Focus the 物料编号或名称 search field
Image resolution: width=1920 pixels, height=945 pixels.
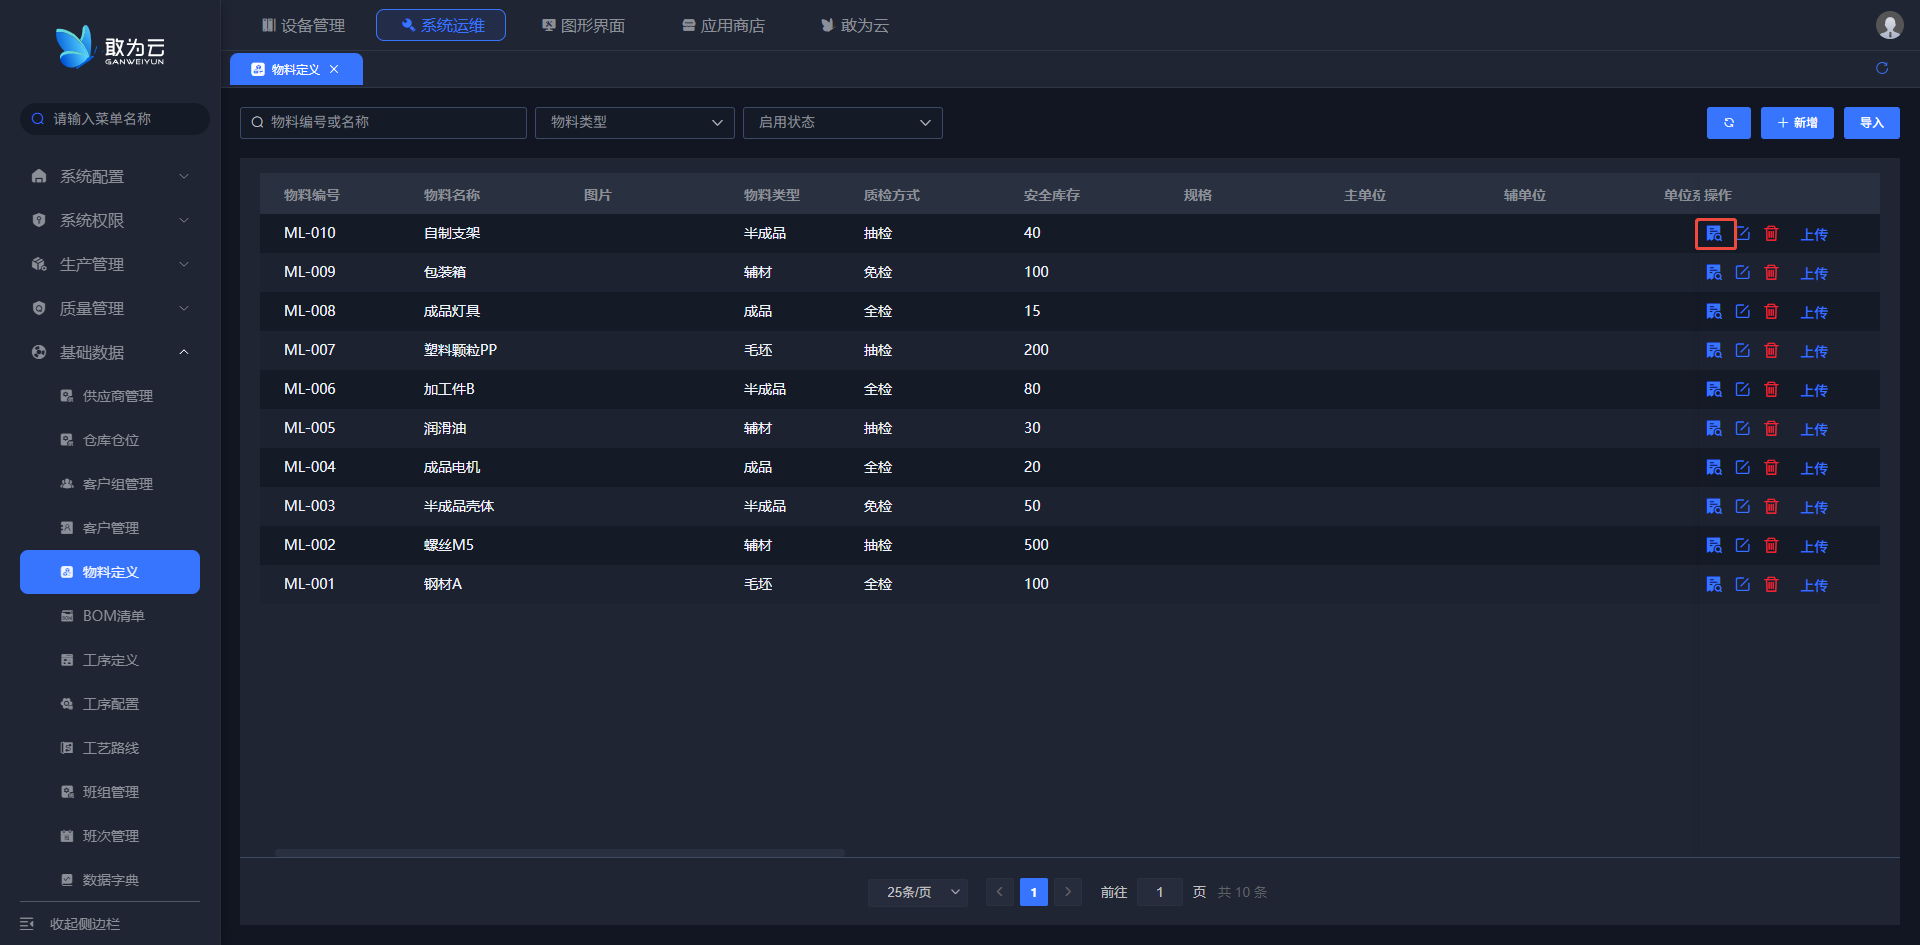(383, 123)
